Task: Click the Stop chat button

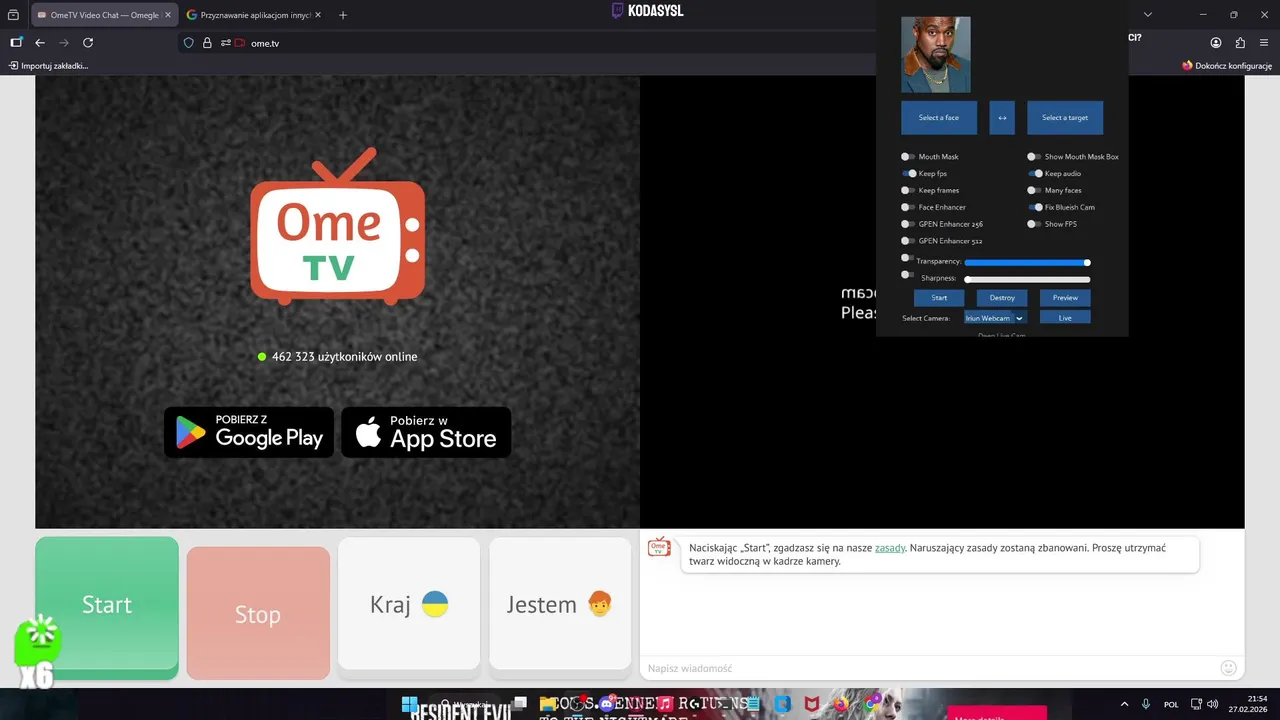Action: point(258,614)
